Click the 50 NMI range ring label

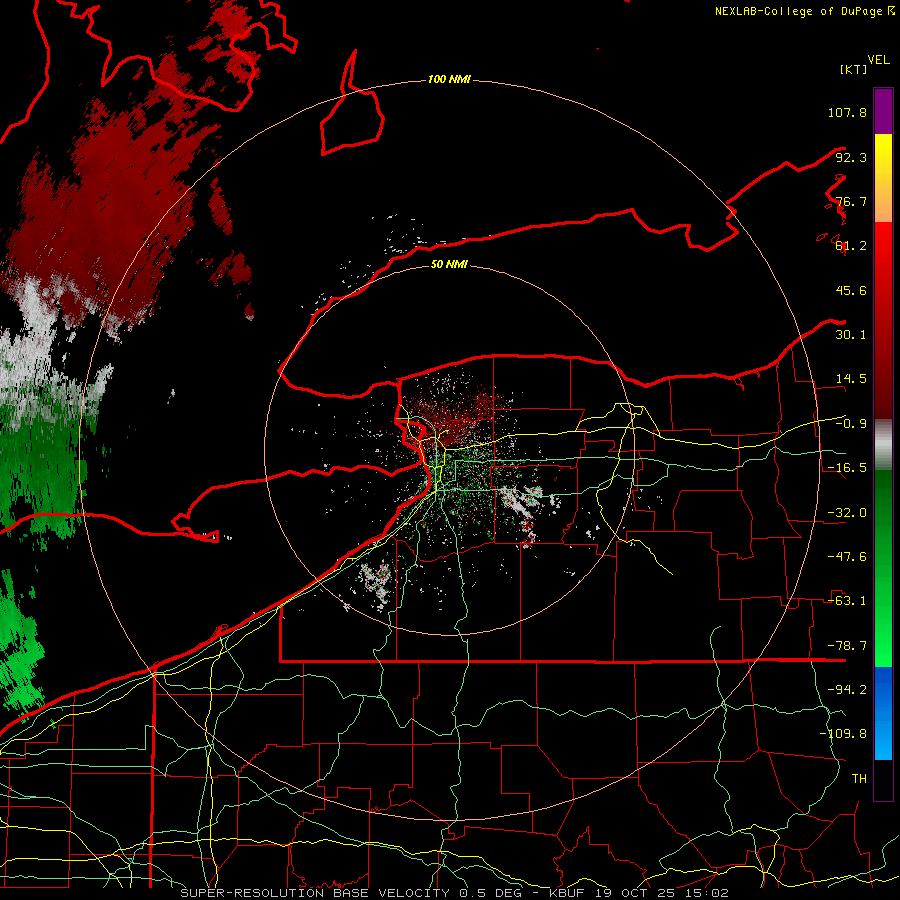click(449, 265)
